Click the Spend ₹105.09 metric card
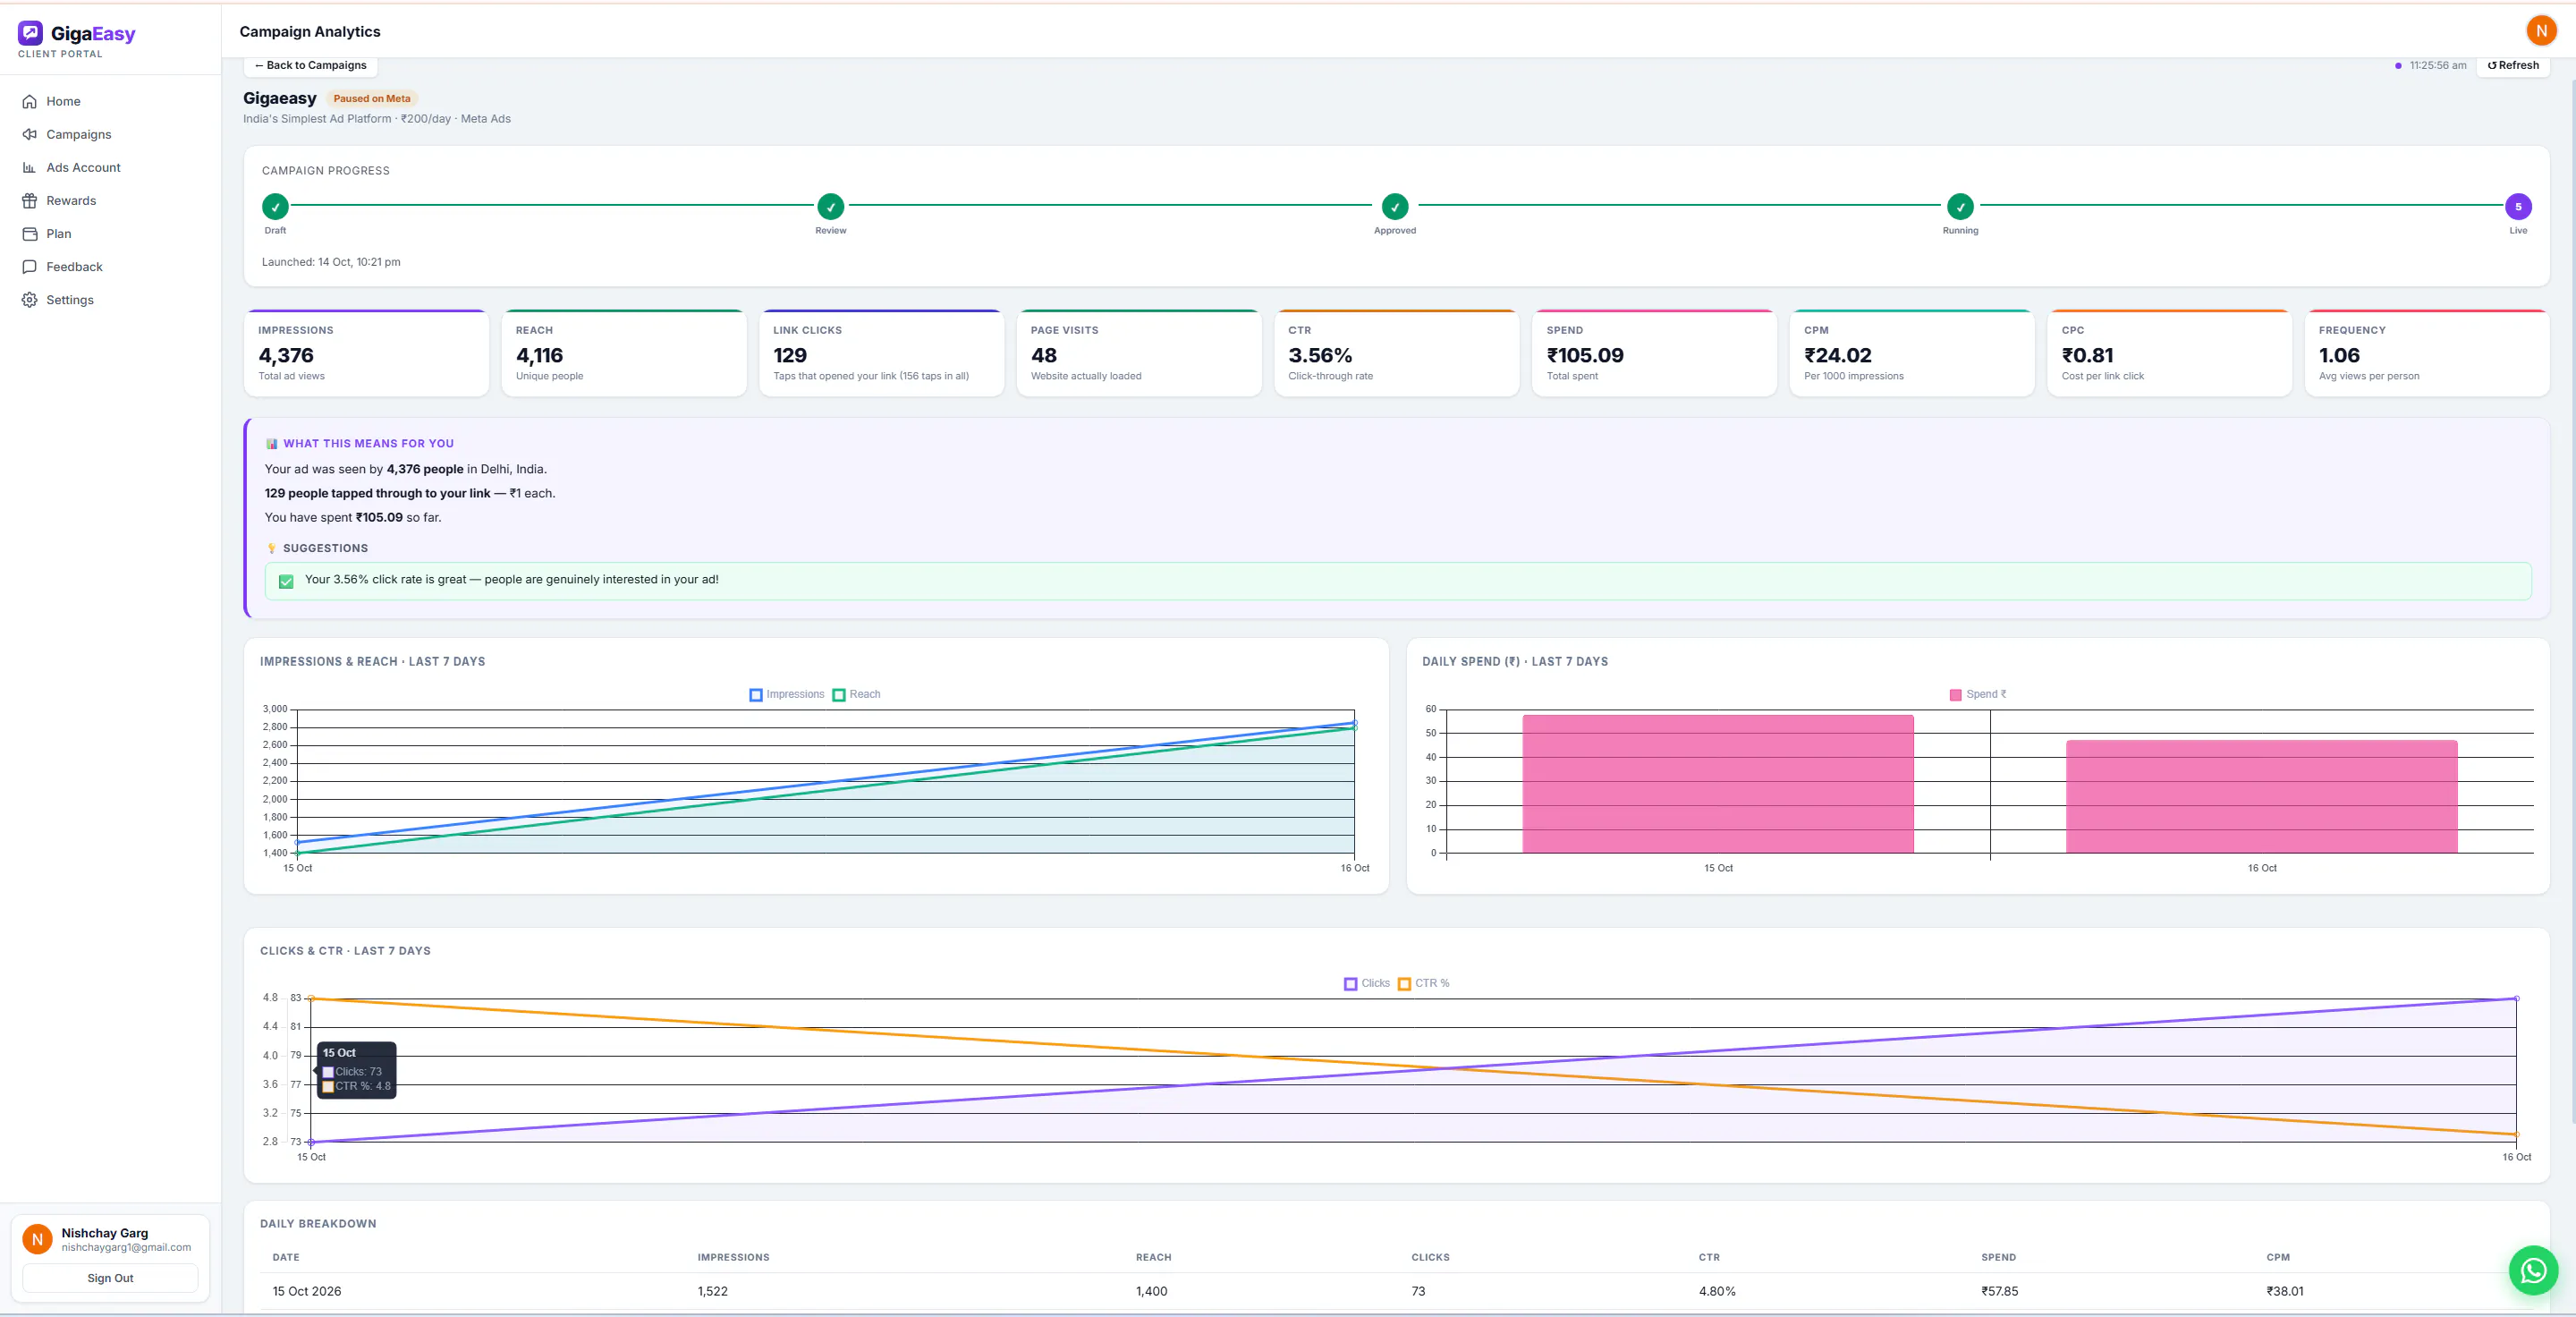The height and width of the screenshot is (1317, 2576). 1654,354
